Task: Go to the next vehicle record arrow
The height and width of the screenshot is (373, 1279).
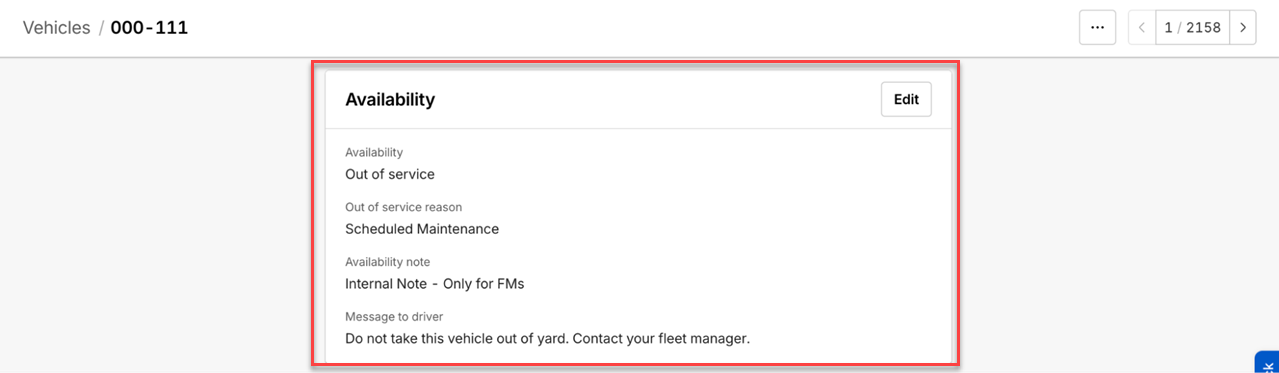Action: pos(1243,28)
